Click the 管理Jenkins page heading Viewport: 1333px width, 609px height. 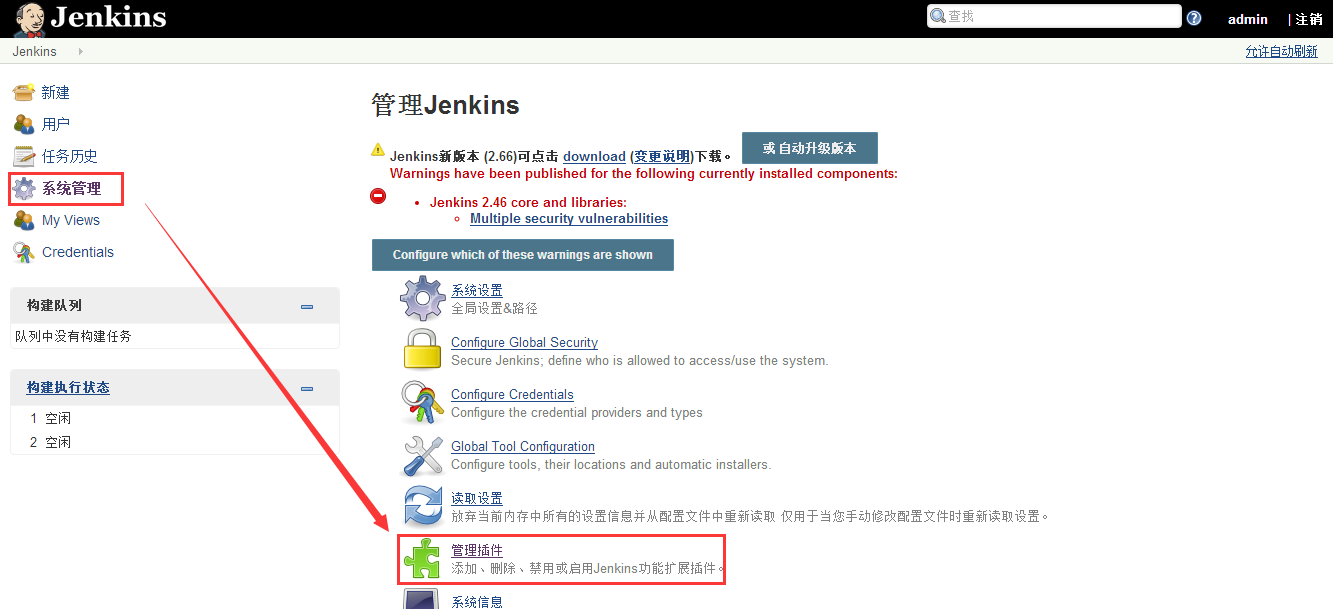(x=446, y=105)
